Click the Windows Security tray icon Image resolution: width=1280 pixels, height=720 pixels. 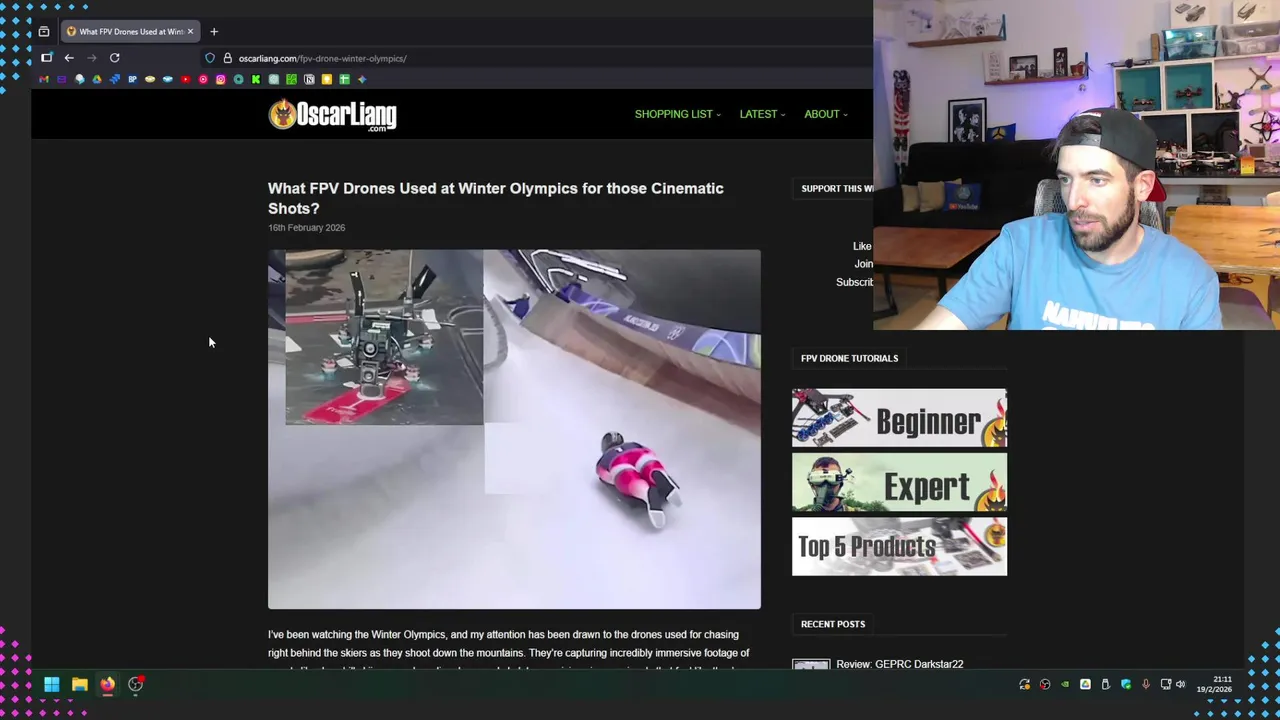1126,684
